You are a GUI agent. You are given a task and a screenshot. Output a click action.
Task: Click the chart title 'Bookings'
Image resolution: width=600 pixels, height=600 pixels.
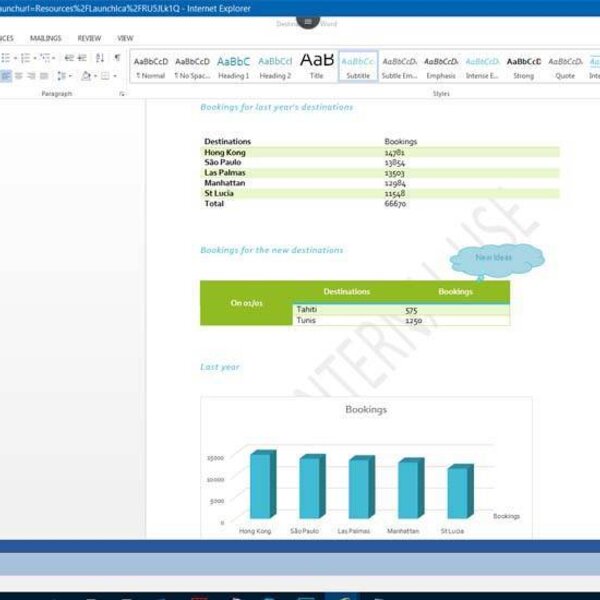tap(366, 409)
